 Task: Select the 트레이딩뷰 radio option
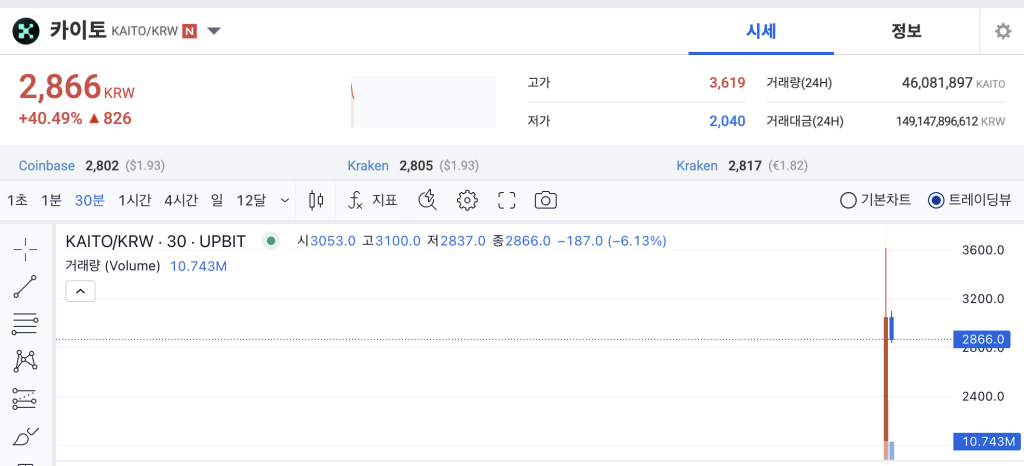point(970,200)
